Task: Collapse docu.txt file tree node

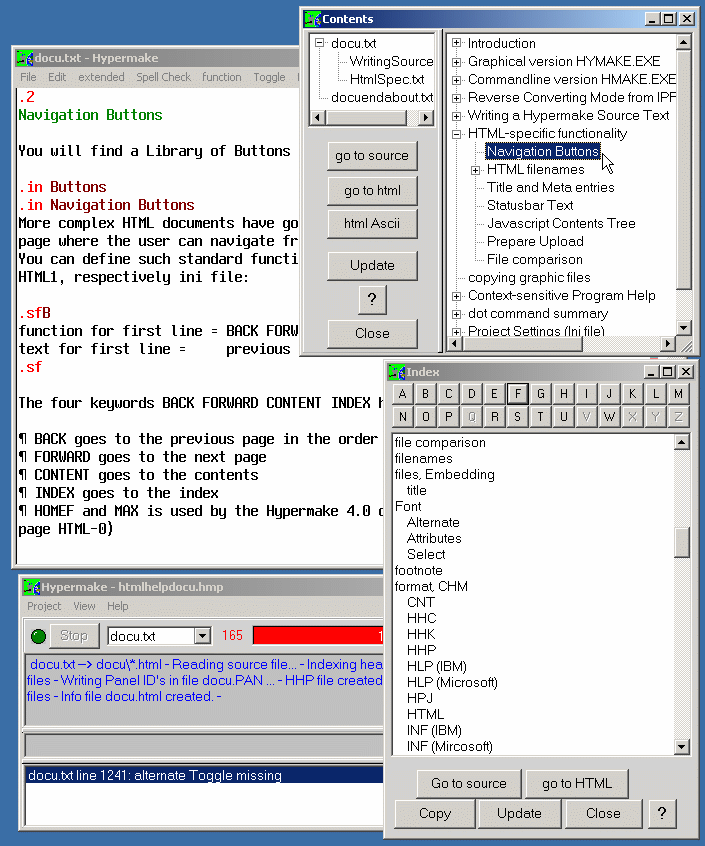Action: coord(320,43)
